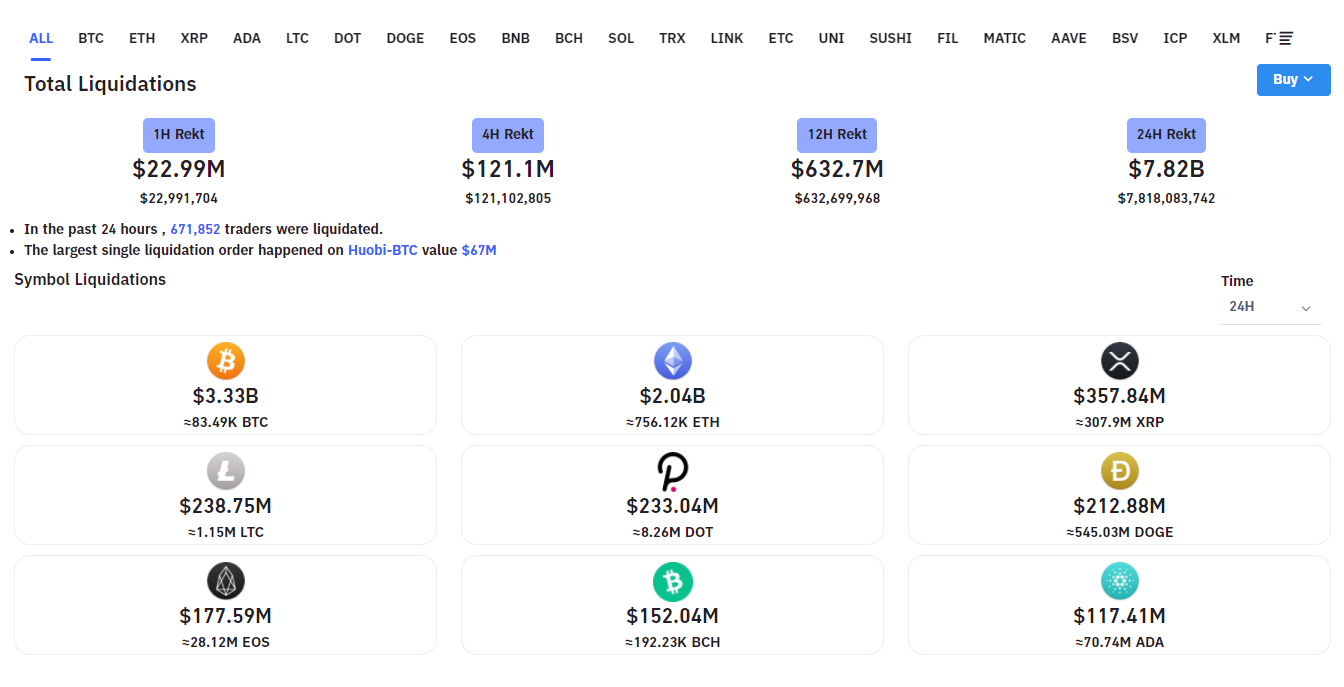Switch to the SOL tab
1344x687 pixels.
click(x=621, y=38)
